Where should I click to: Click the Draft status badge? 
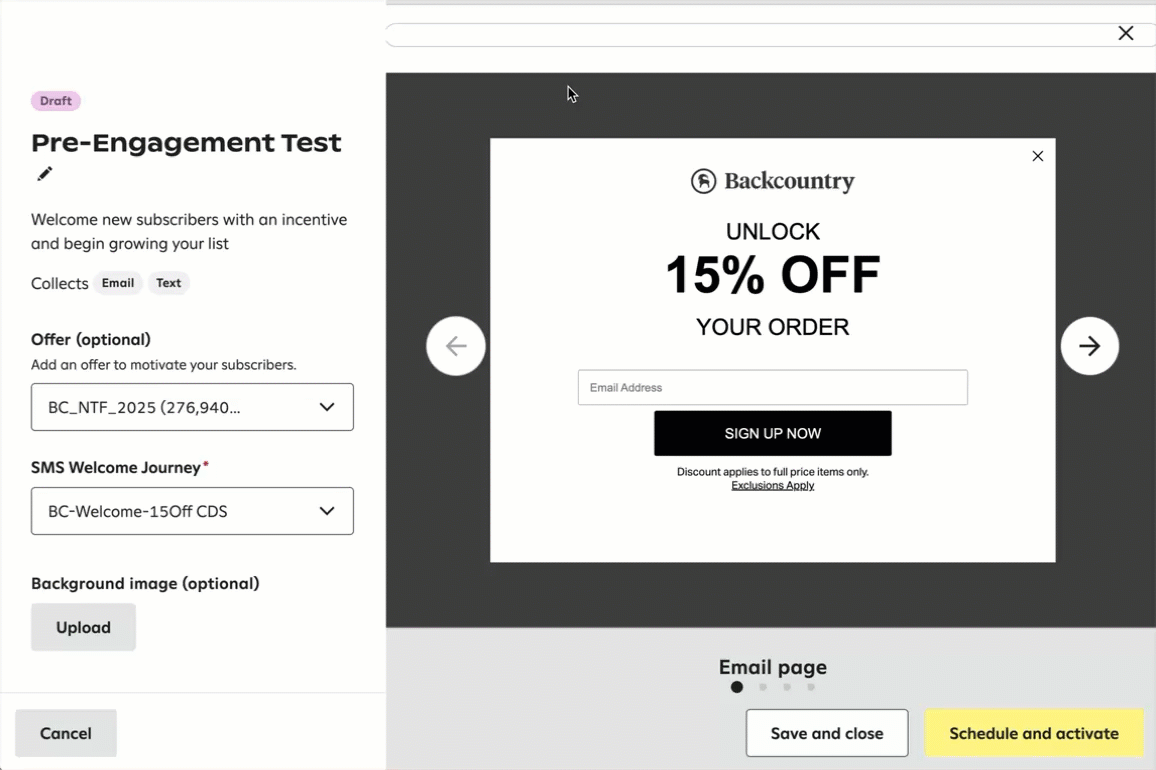[56, 101]
